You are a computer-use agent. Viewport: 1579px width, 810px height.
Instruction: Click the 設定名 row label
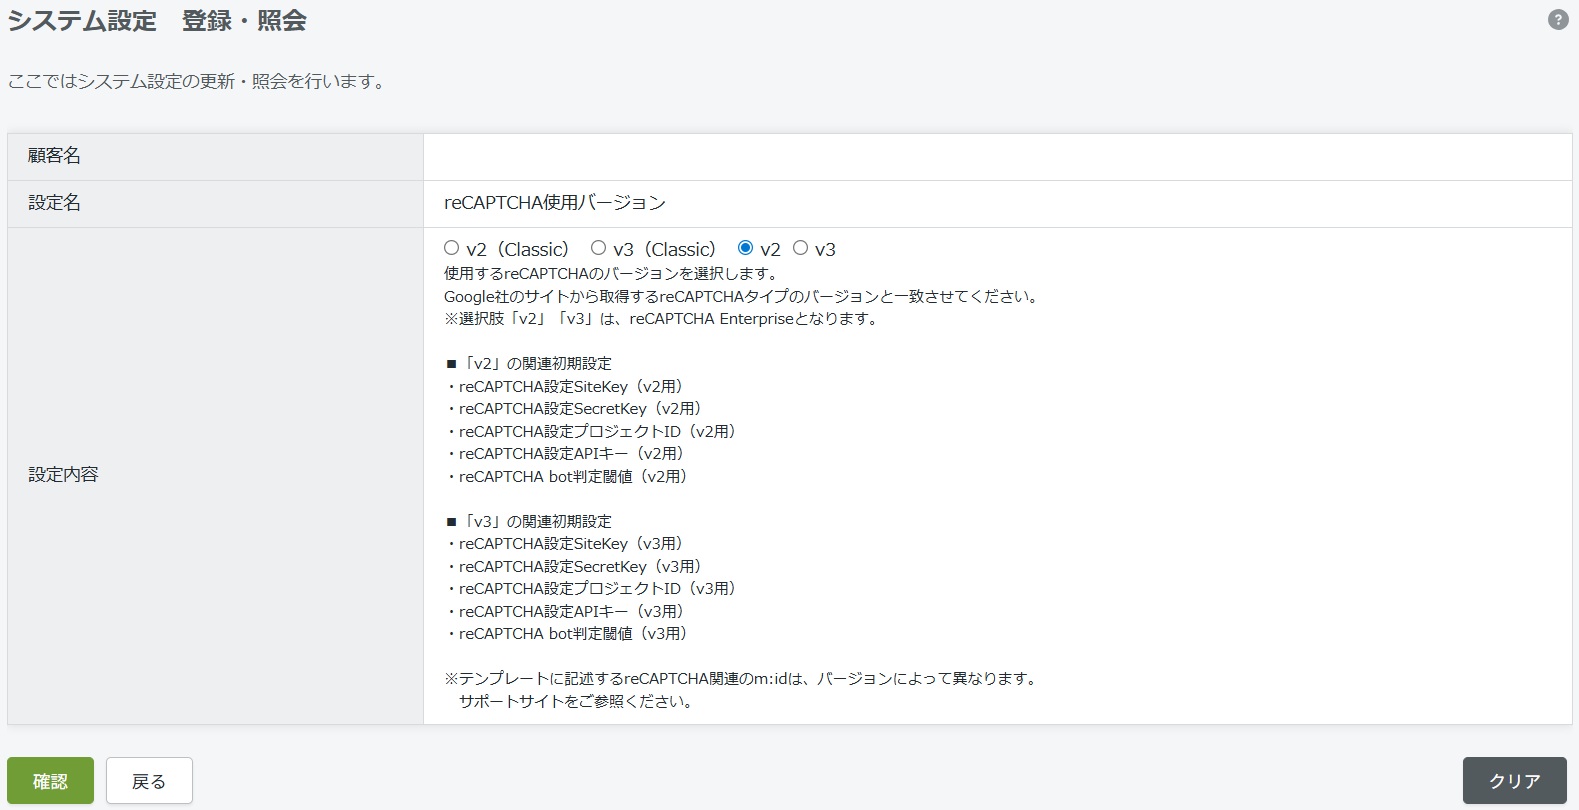(54, 203)
